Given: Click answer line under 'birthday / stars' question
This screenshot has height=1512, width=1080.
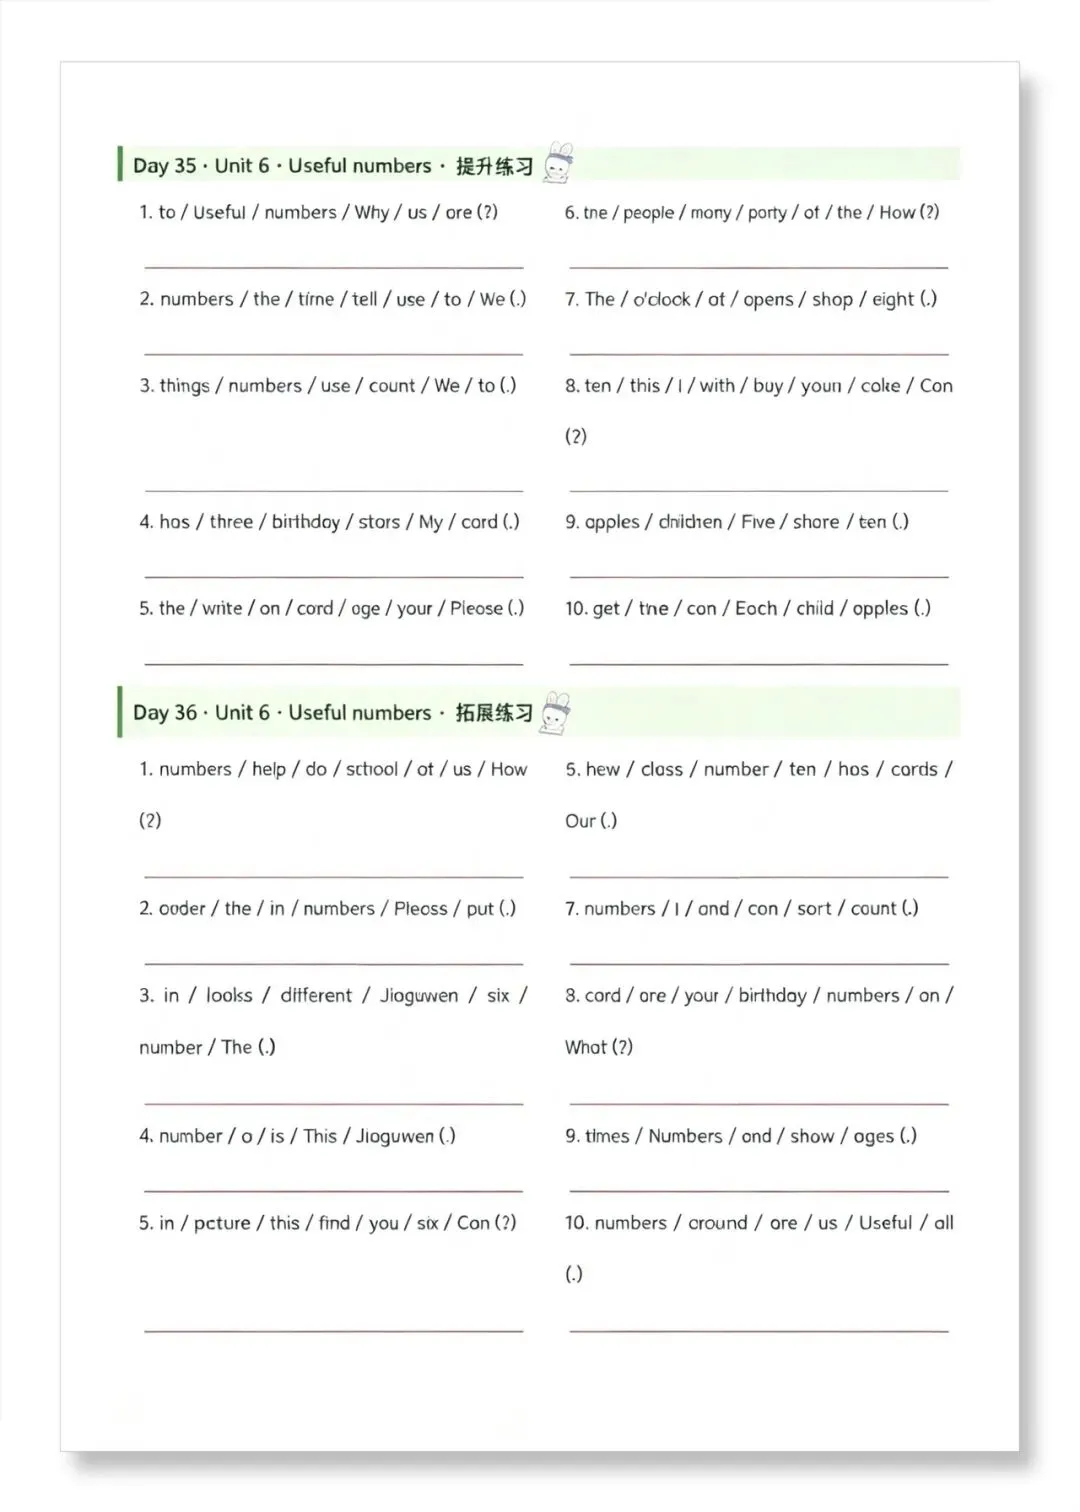Looking at the screenshot, I should point(334,577).
